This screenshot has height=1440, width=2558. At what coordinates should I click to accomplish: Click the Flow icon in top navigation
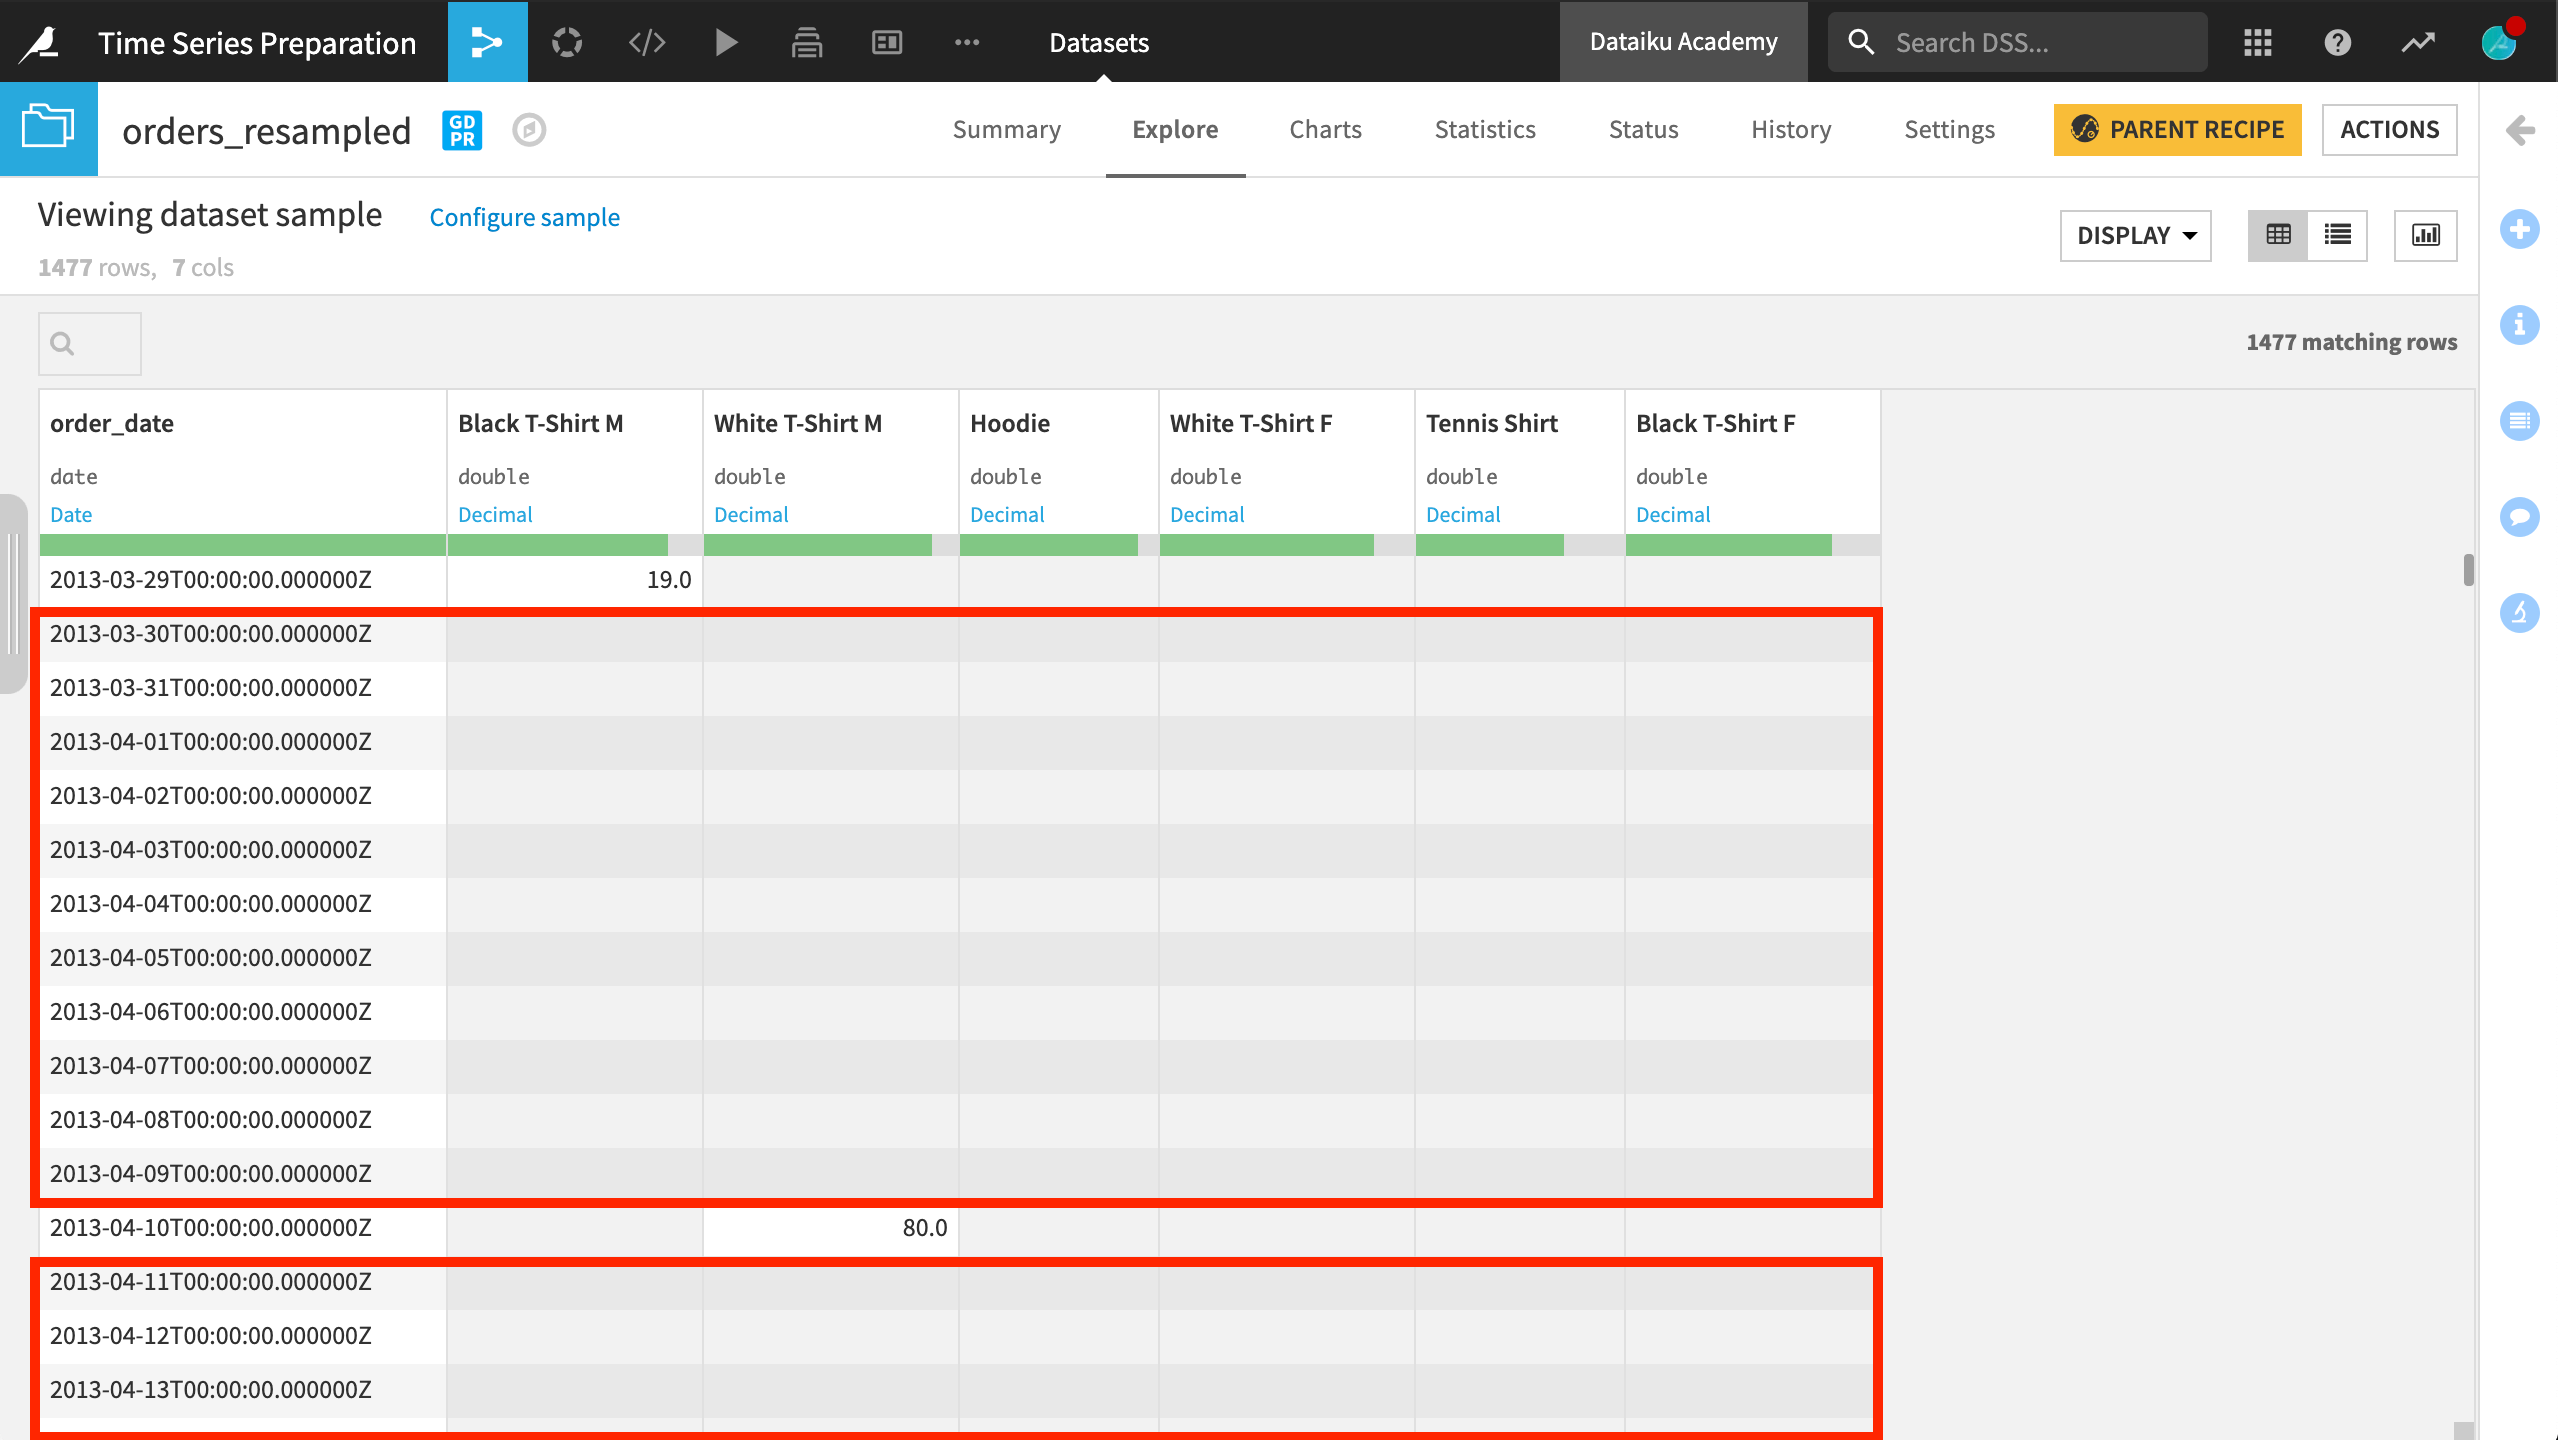pyautogui.click(x=487, y=42)
